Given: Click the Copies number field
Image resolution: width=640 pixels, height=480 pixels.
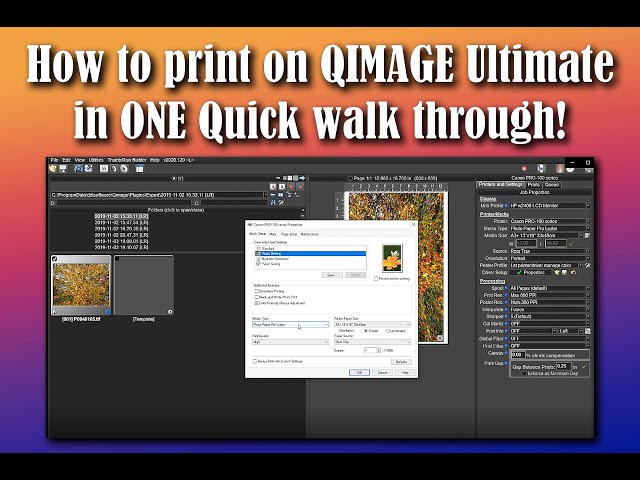Looking at the screenshot, I should [370, 351].
